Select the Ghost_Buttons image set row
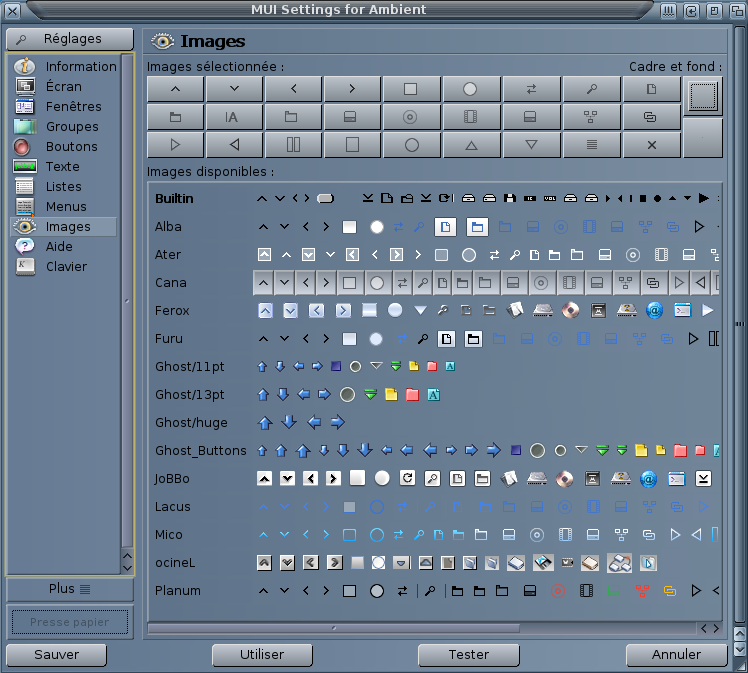Screen dimensions: 748x673 click(435, 451)
